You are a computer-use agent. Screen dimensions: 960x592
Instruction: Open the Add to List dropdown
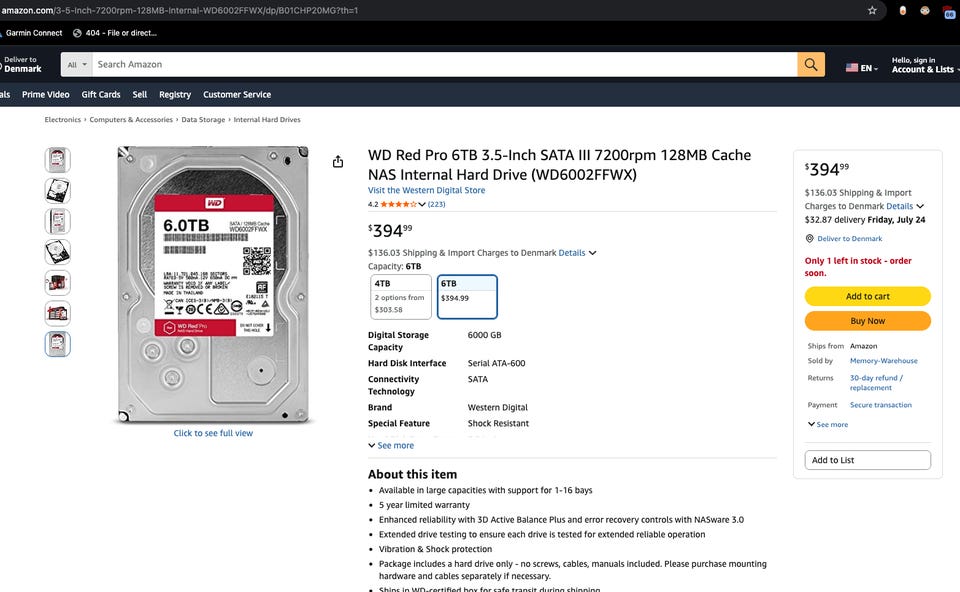coord(868,460)
